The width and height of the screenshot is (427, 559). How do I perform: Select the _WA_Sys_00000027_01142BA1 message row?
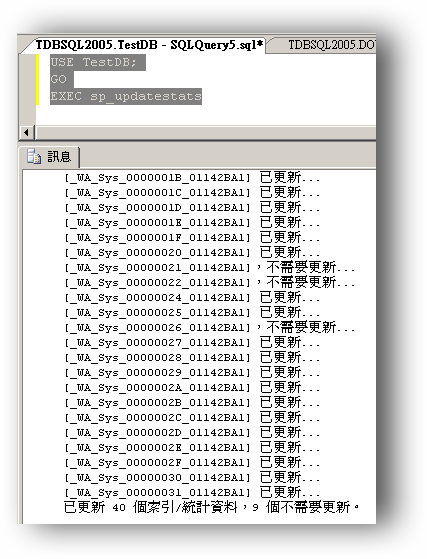tap(192, 343)
